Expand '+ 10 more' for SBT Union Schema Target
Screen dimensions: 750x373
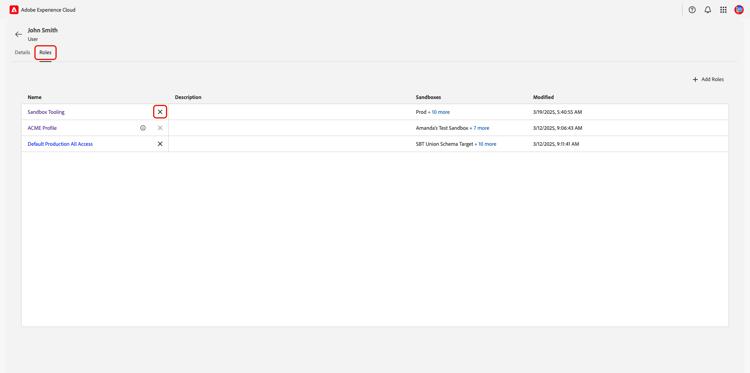[x=485, y=144]
